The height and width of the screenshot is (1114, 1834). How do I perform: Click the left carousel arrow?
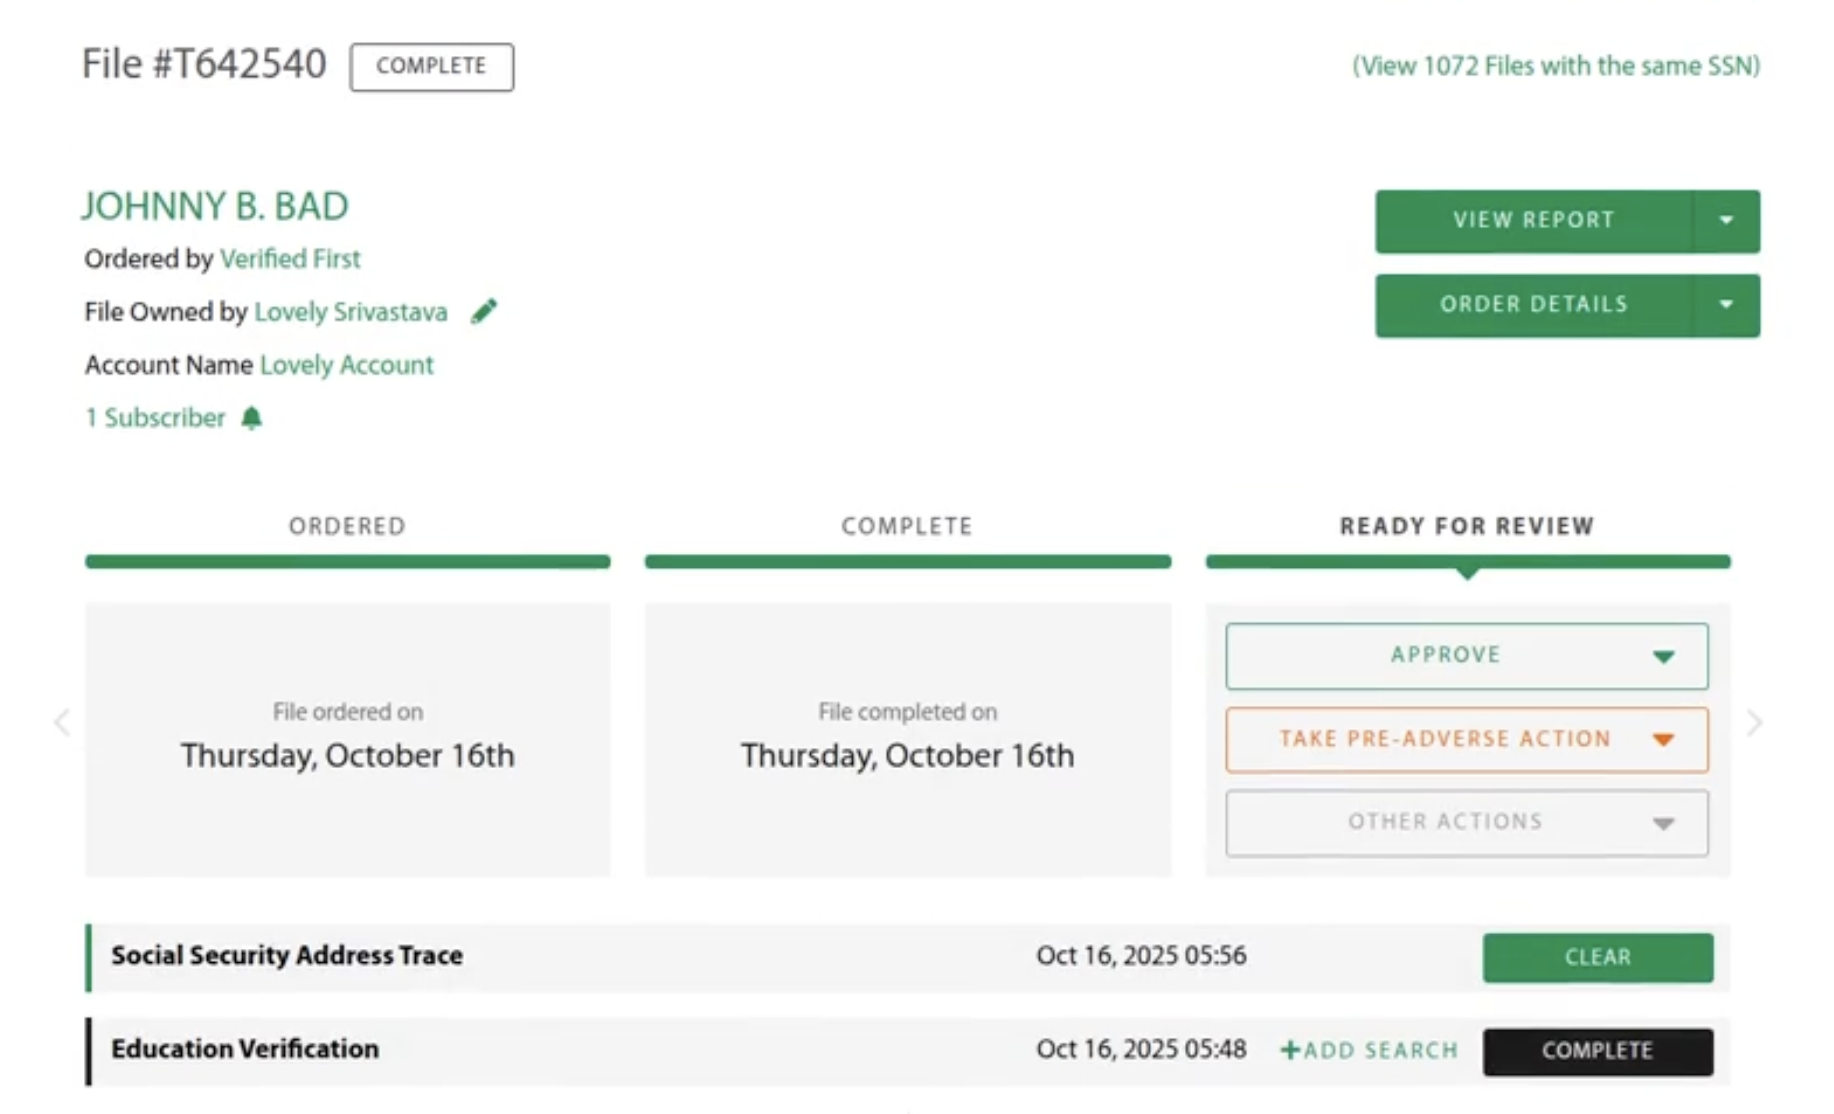click(62, 723)
